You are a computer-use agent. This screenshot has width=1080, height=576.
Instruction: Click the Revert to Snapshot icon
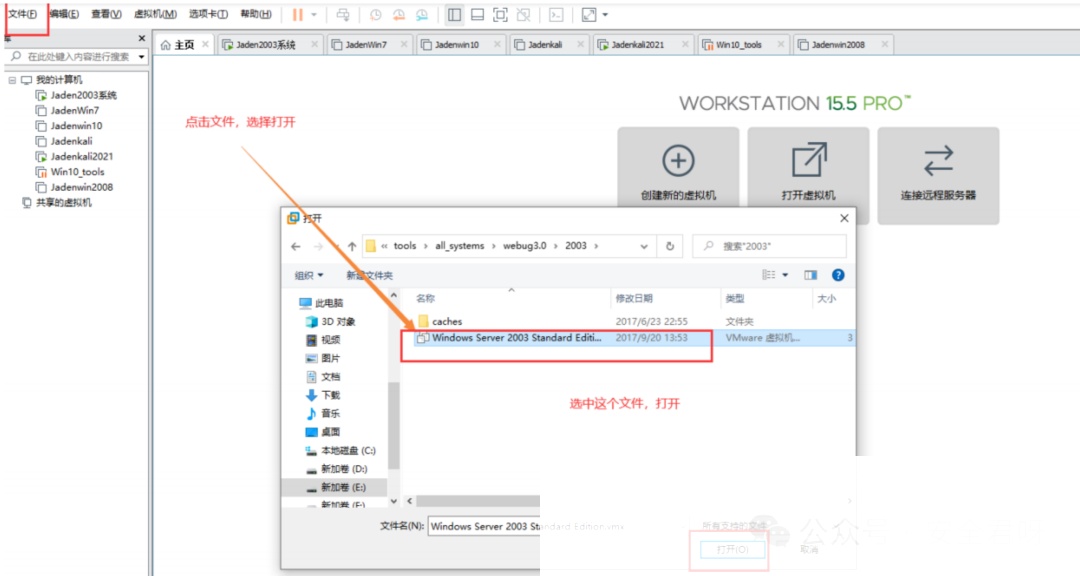coord(399,14)
